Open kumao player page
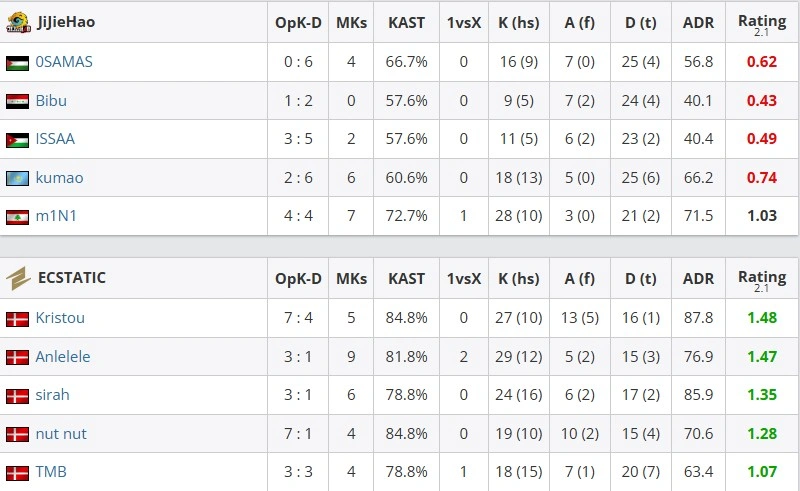The image size is (800, 491). pyautogui.click(x=59, y=178)
